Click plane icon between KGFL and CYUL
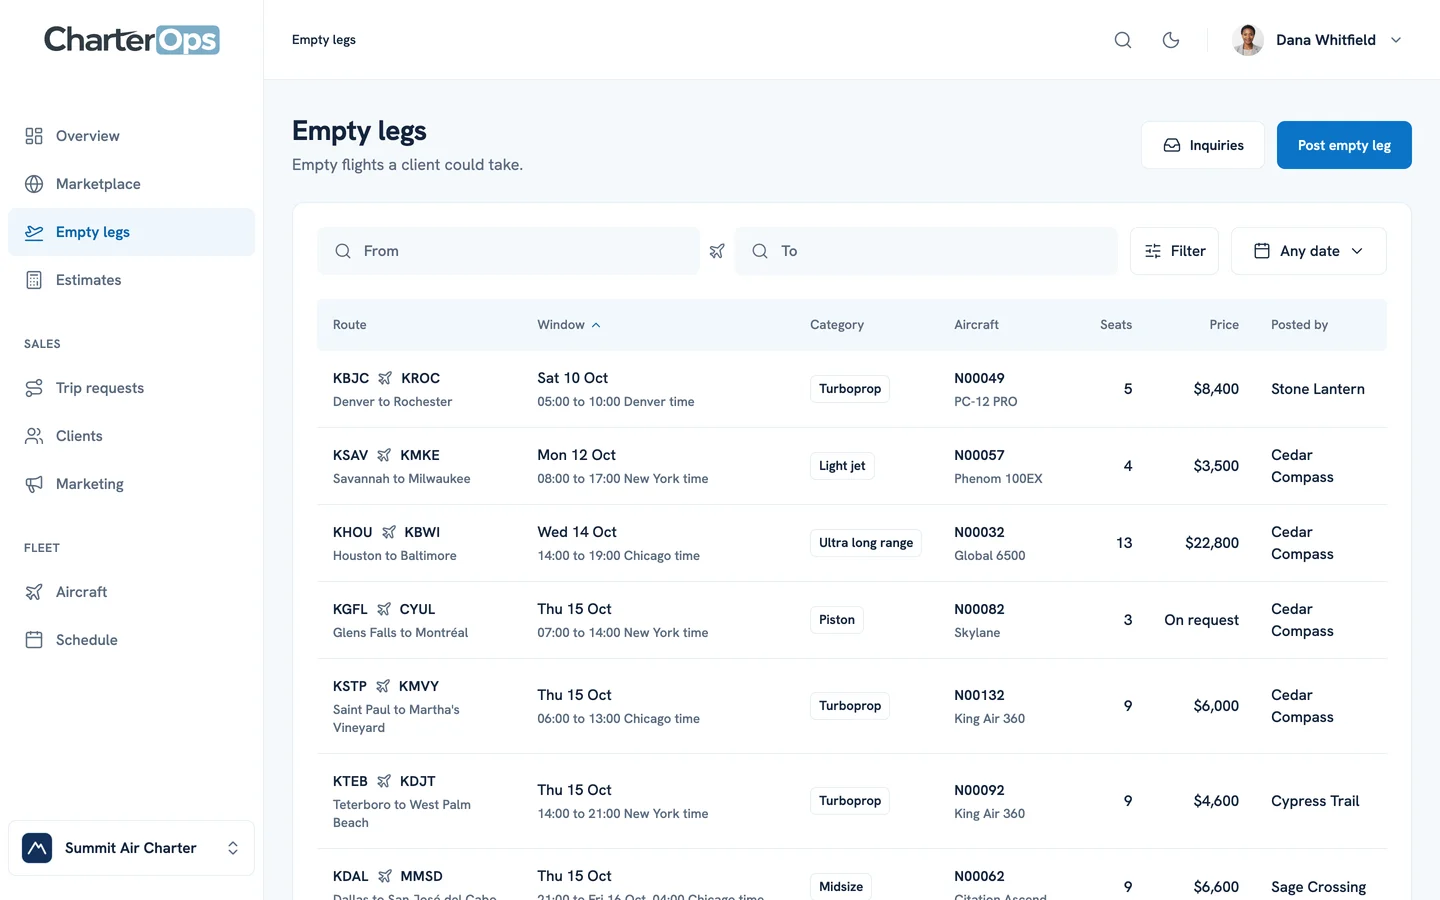 [384, 609]
